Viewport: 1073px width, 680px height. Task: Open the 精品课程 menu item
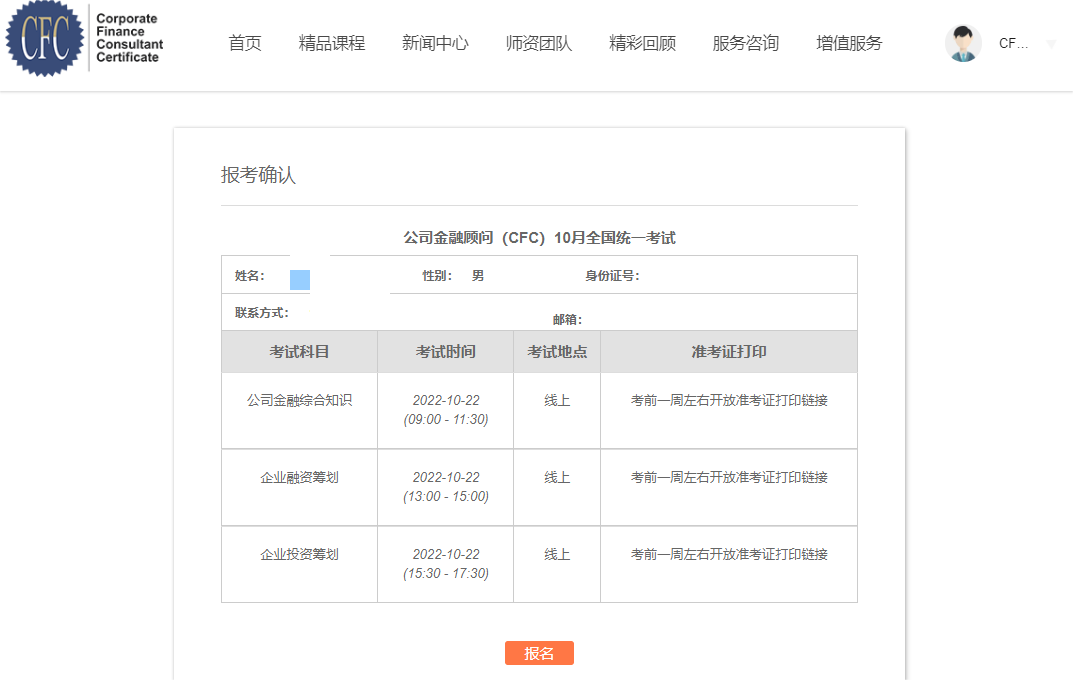(332, 43)
